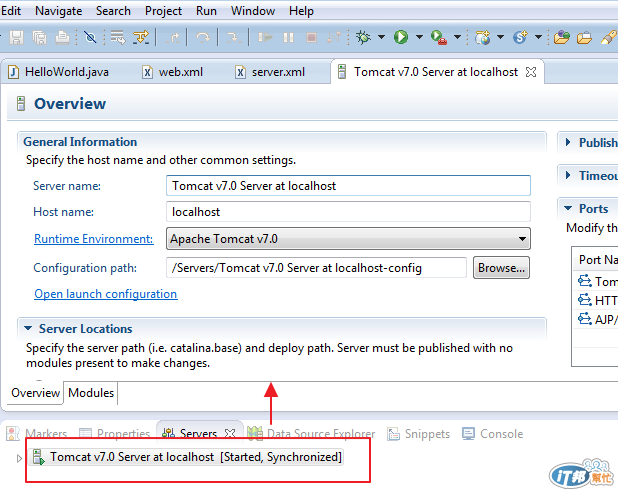Select the HTTP port row
The height and width of the screenshot is (495, 618).
point(597,300)
